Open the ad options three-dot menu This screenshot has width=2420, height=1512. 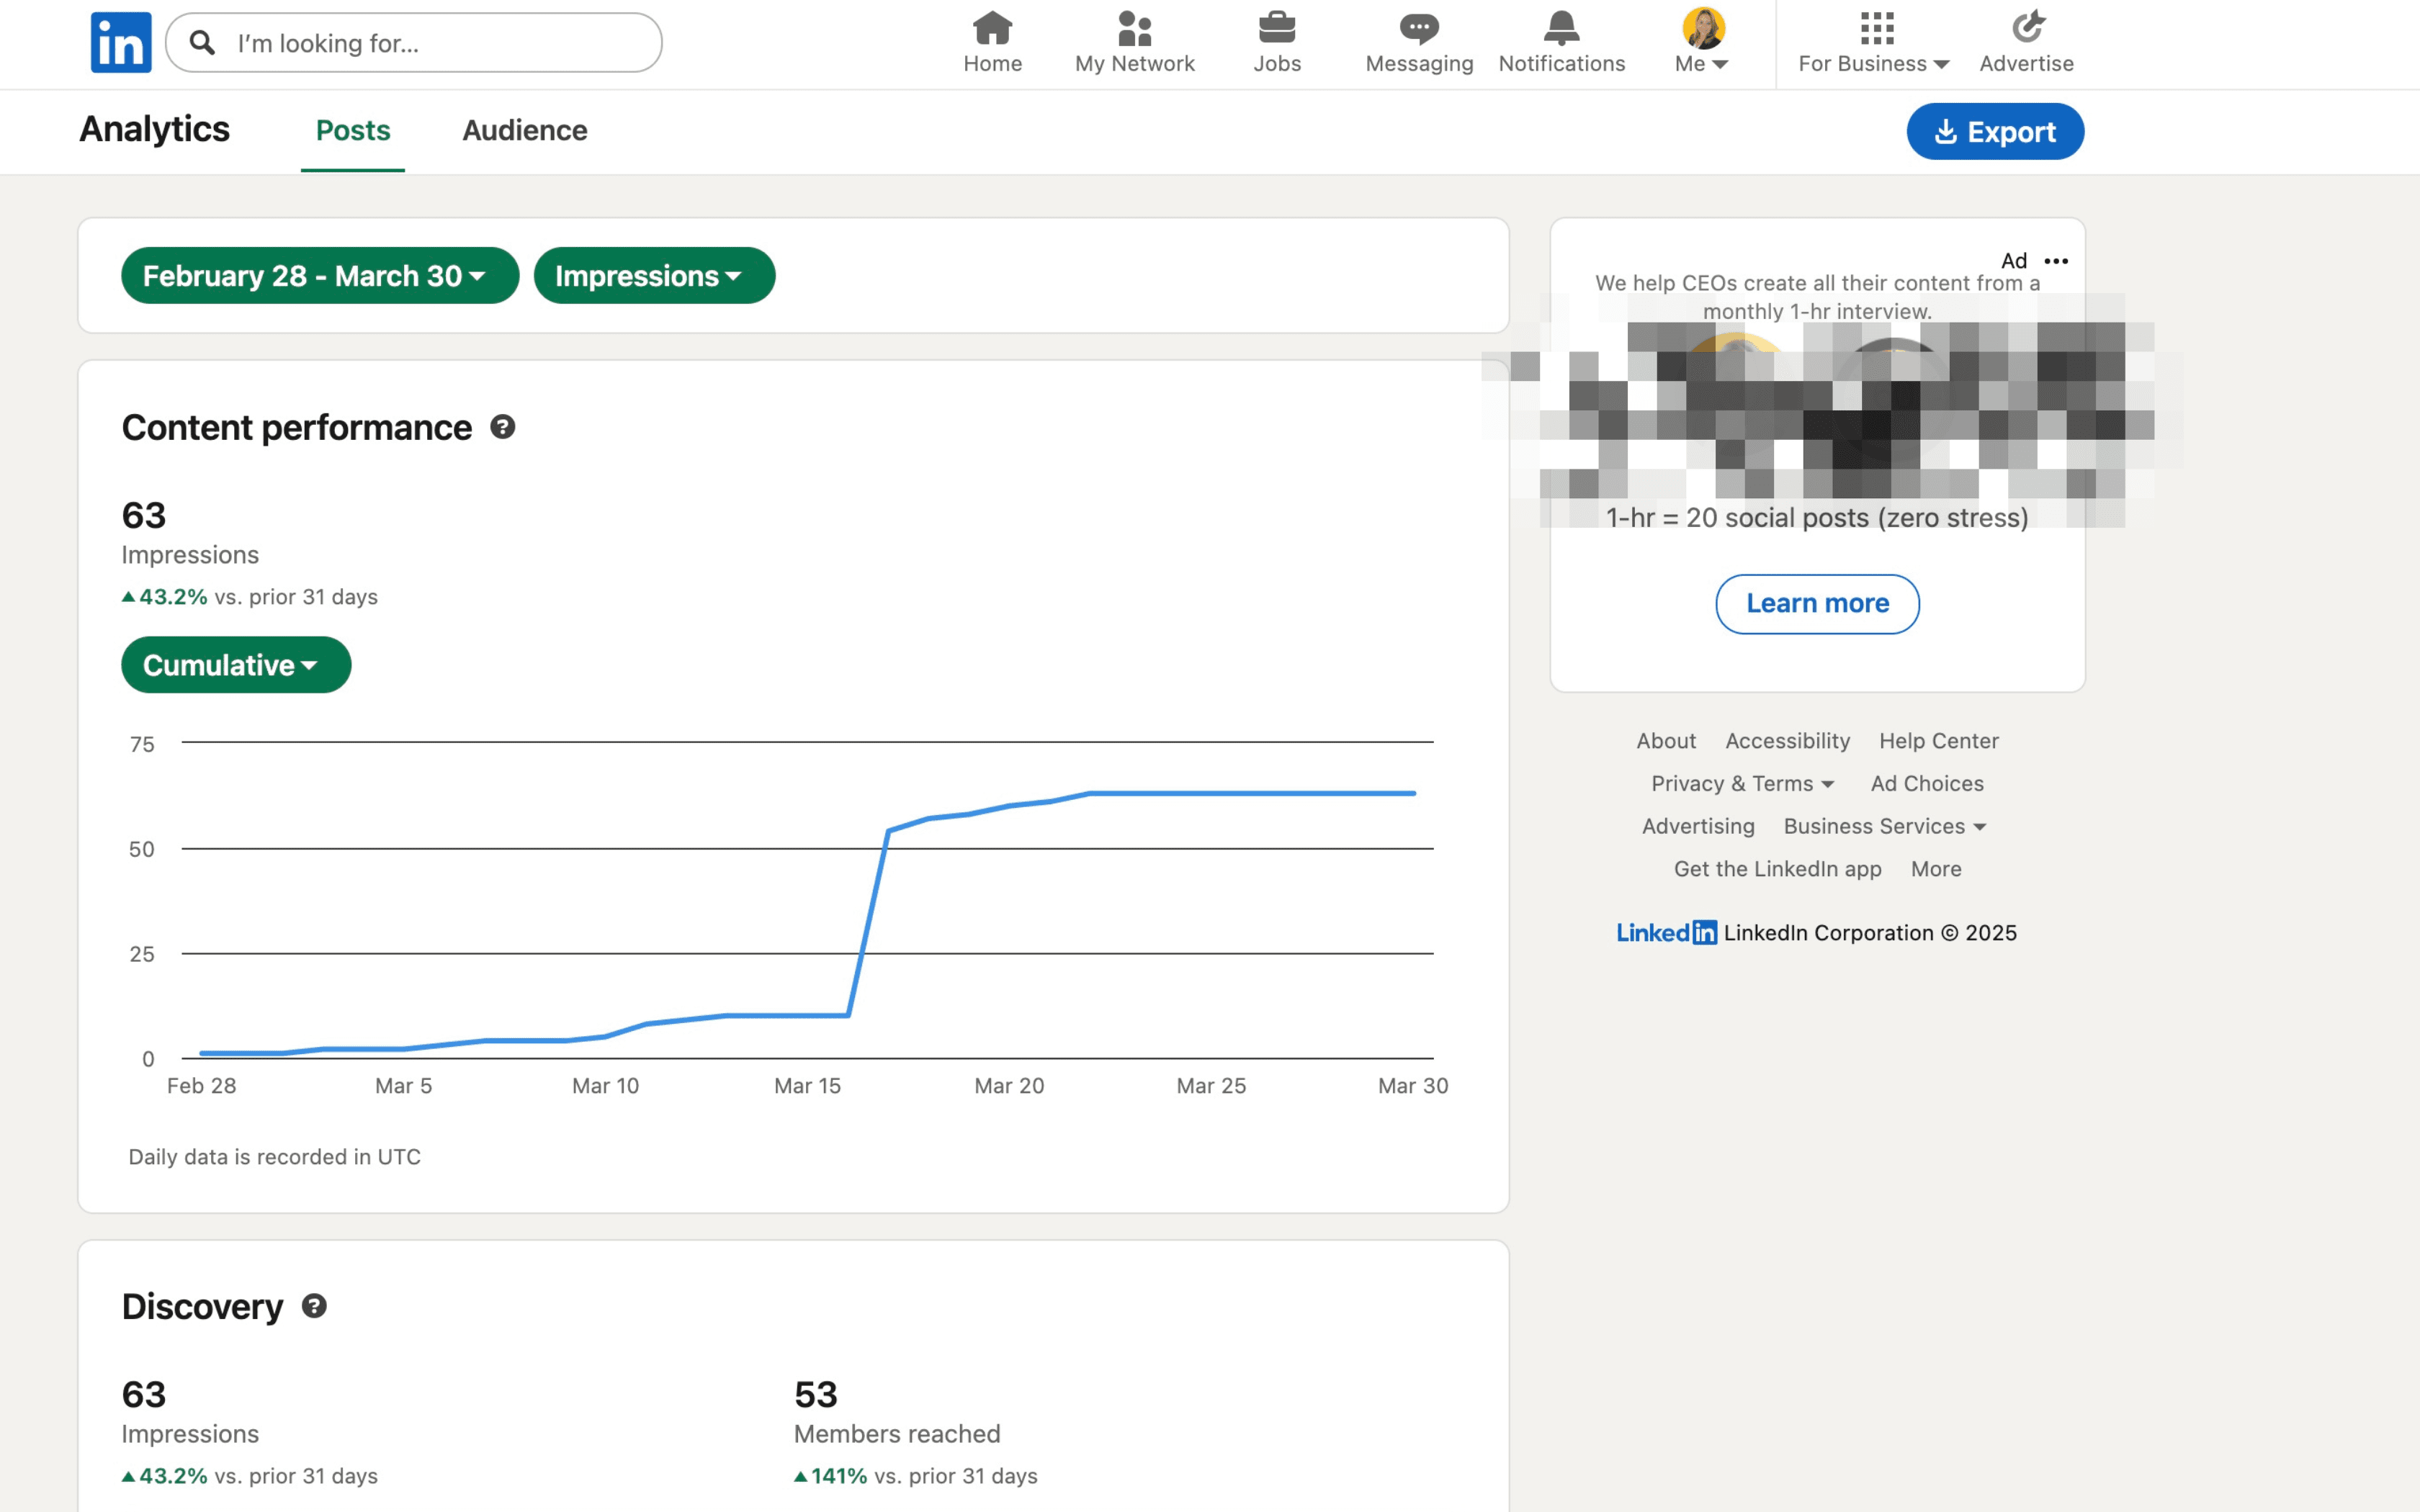click(x=2056, y=261)
